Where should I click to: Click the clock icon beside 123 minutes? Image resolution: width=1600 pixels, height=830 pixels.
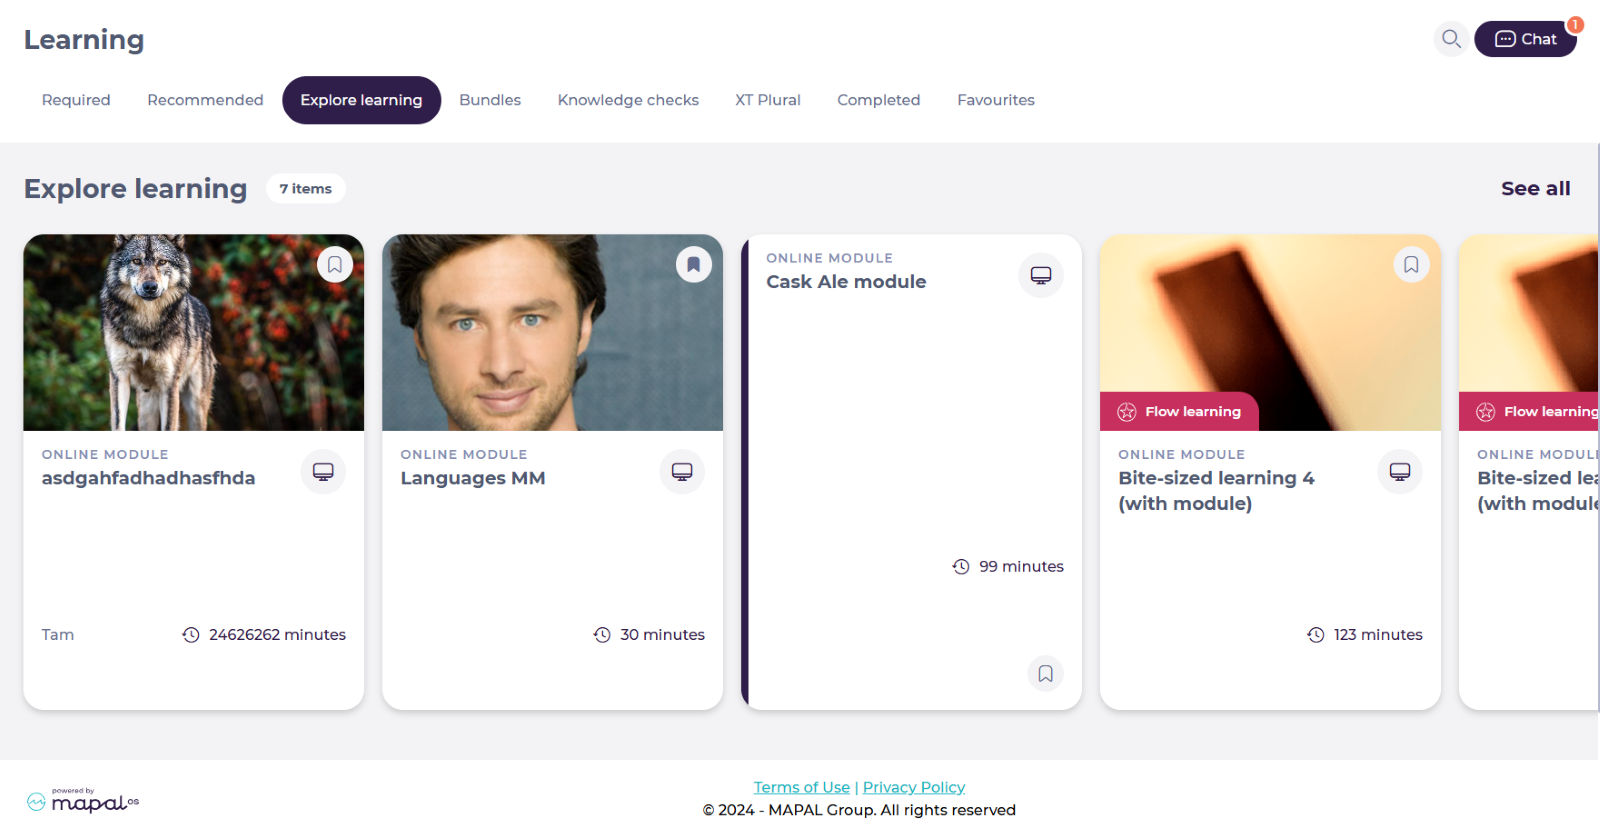1316,635
